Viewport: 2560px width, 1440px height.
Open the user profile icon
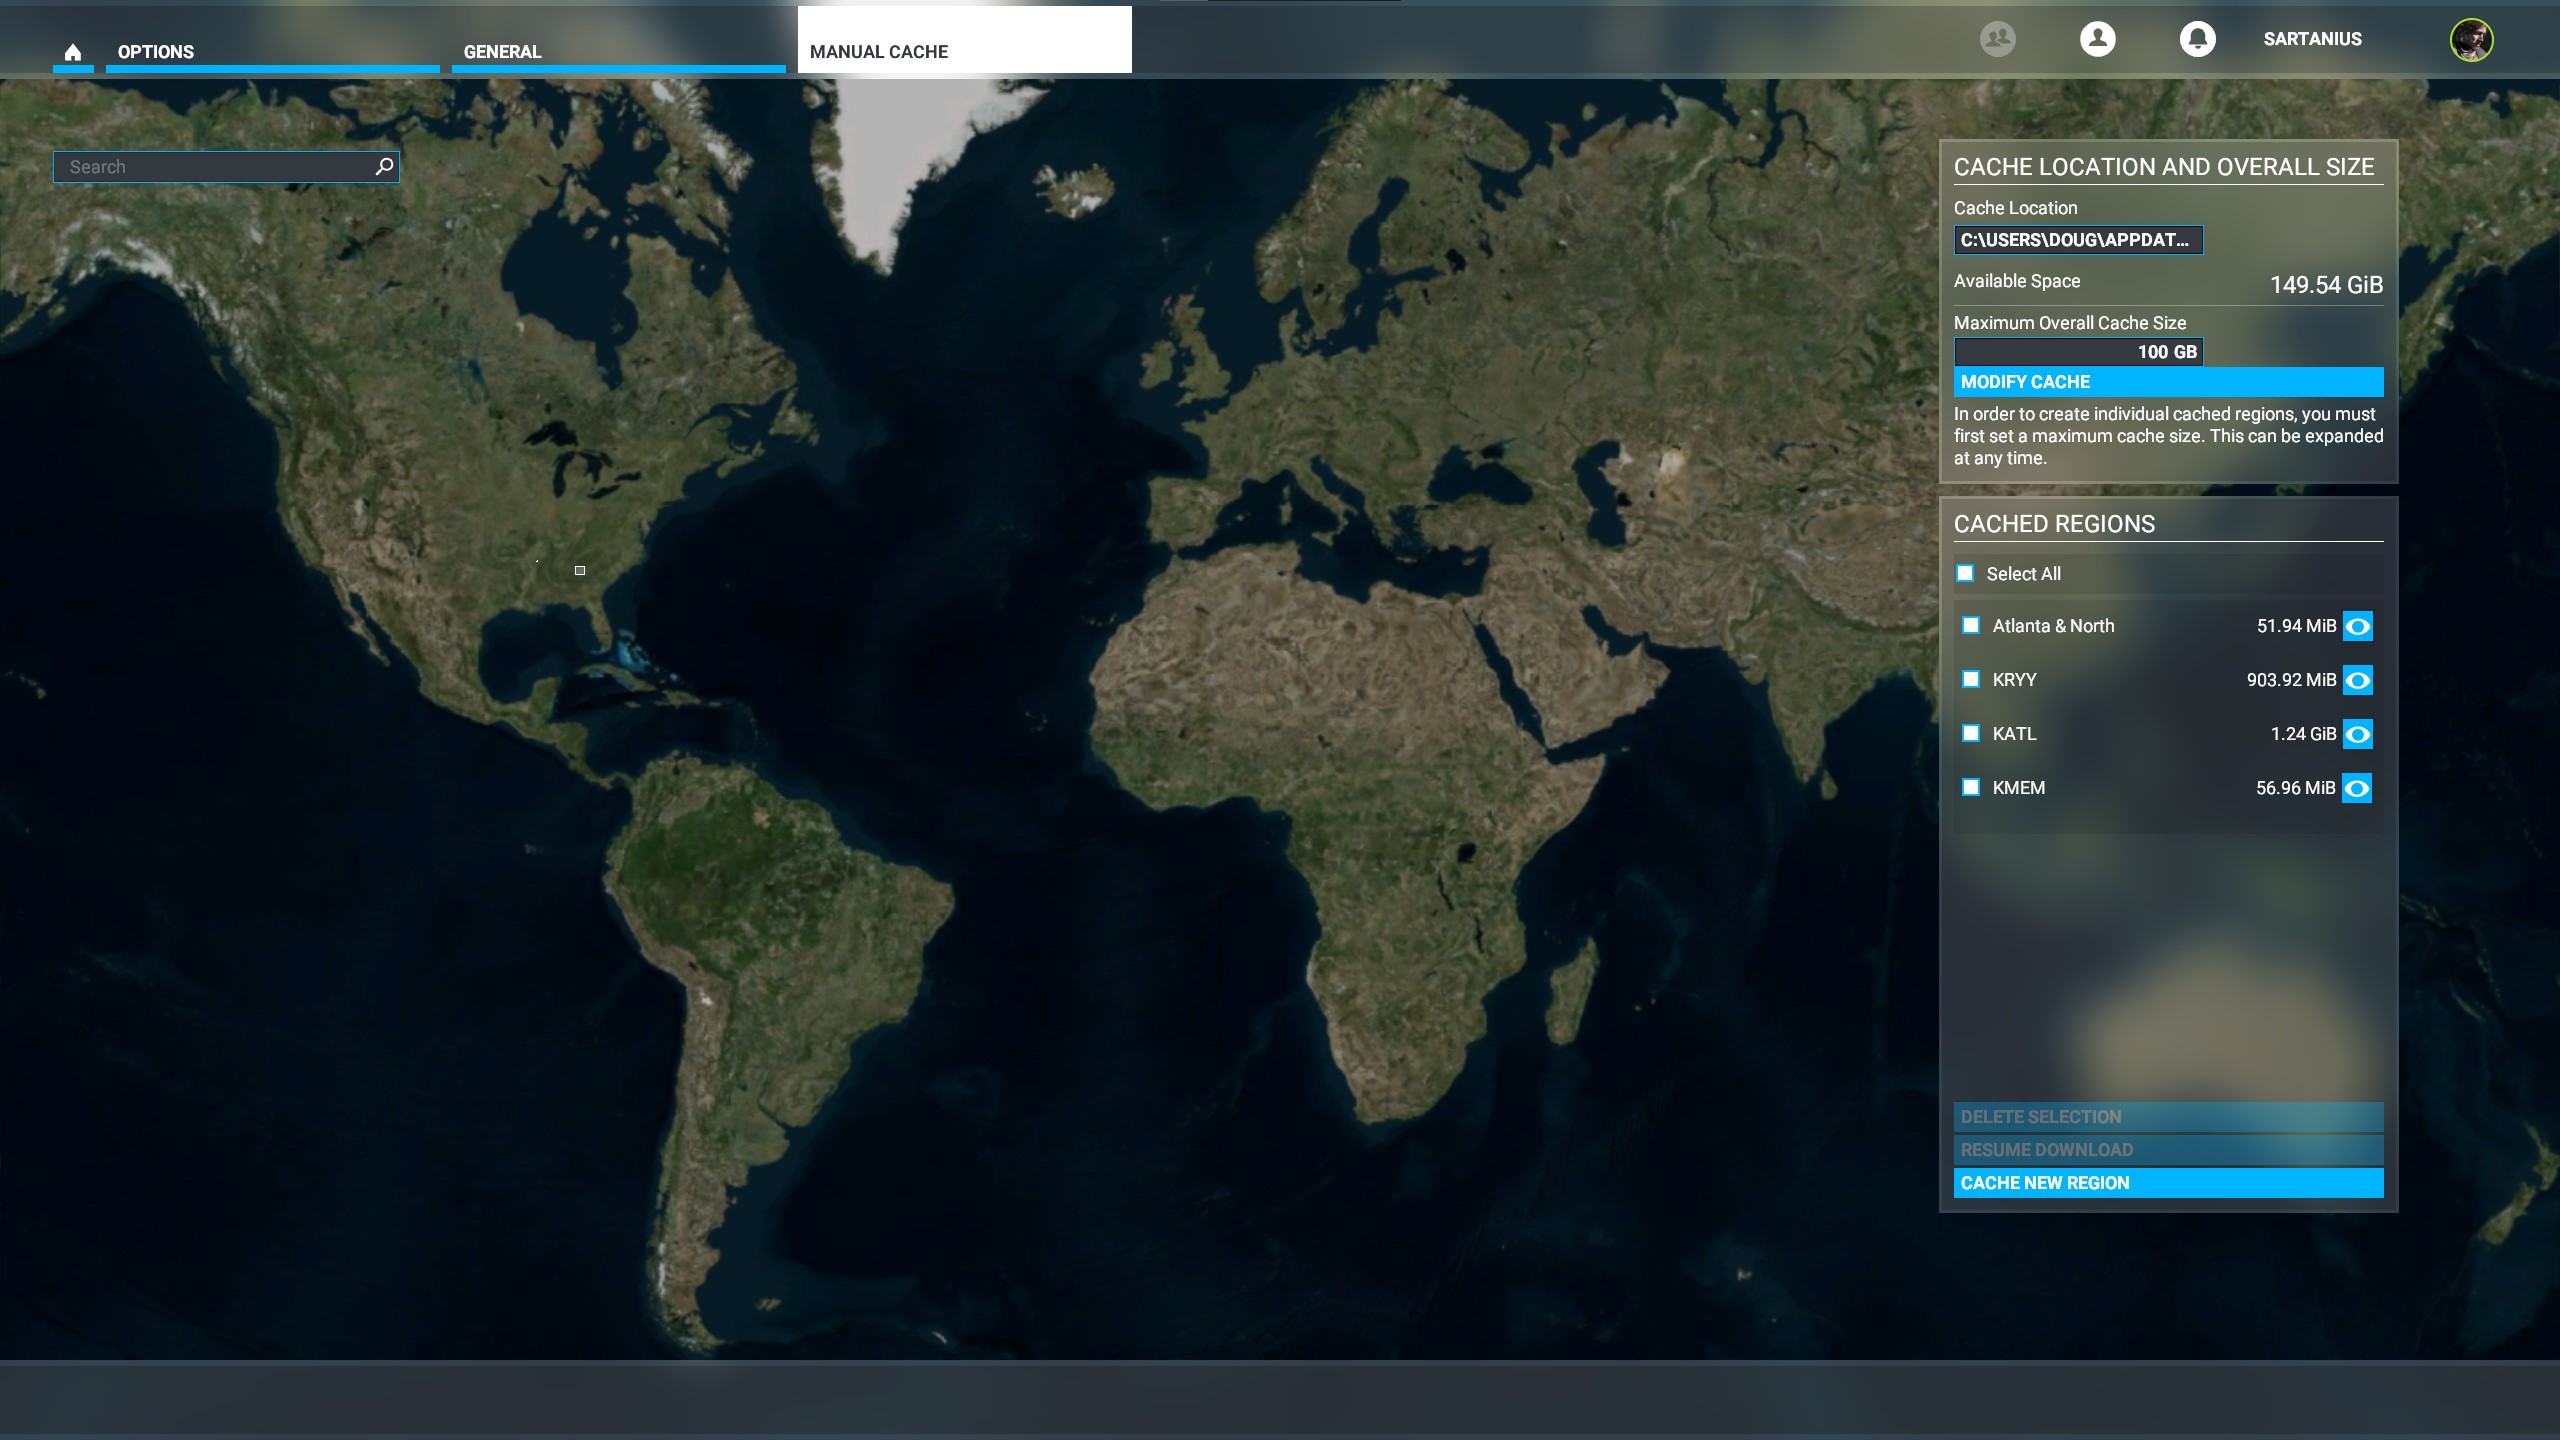coord(2097,39)
